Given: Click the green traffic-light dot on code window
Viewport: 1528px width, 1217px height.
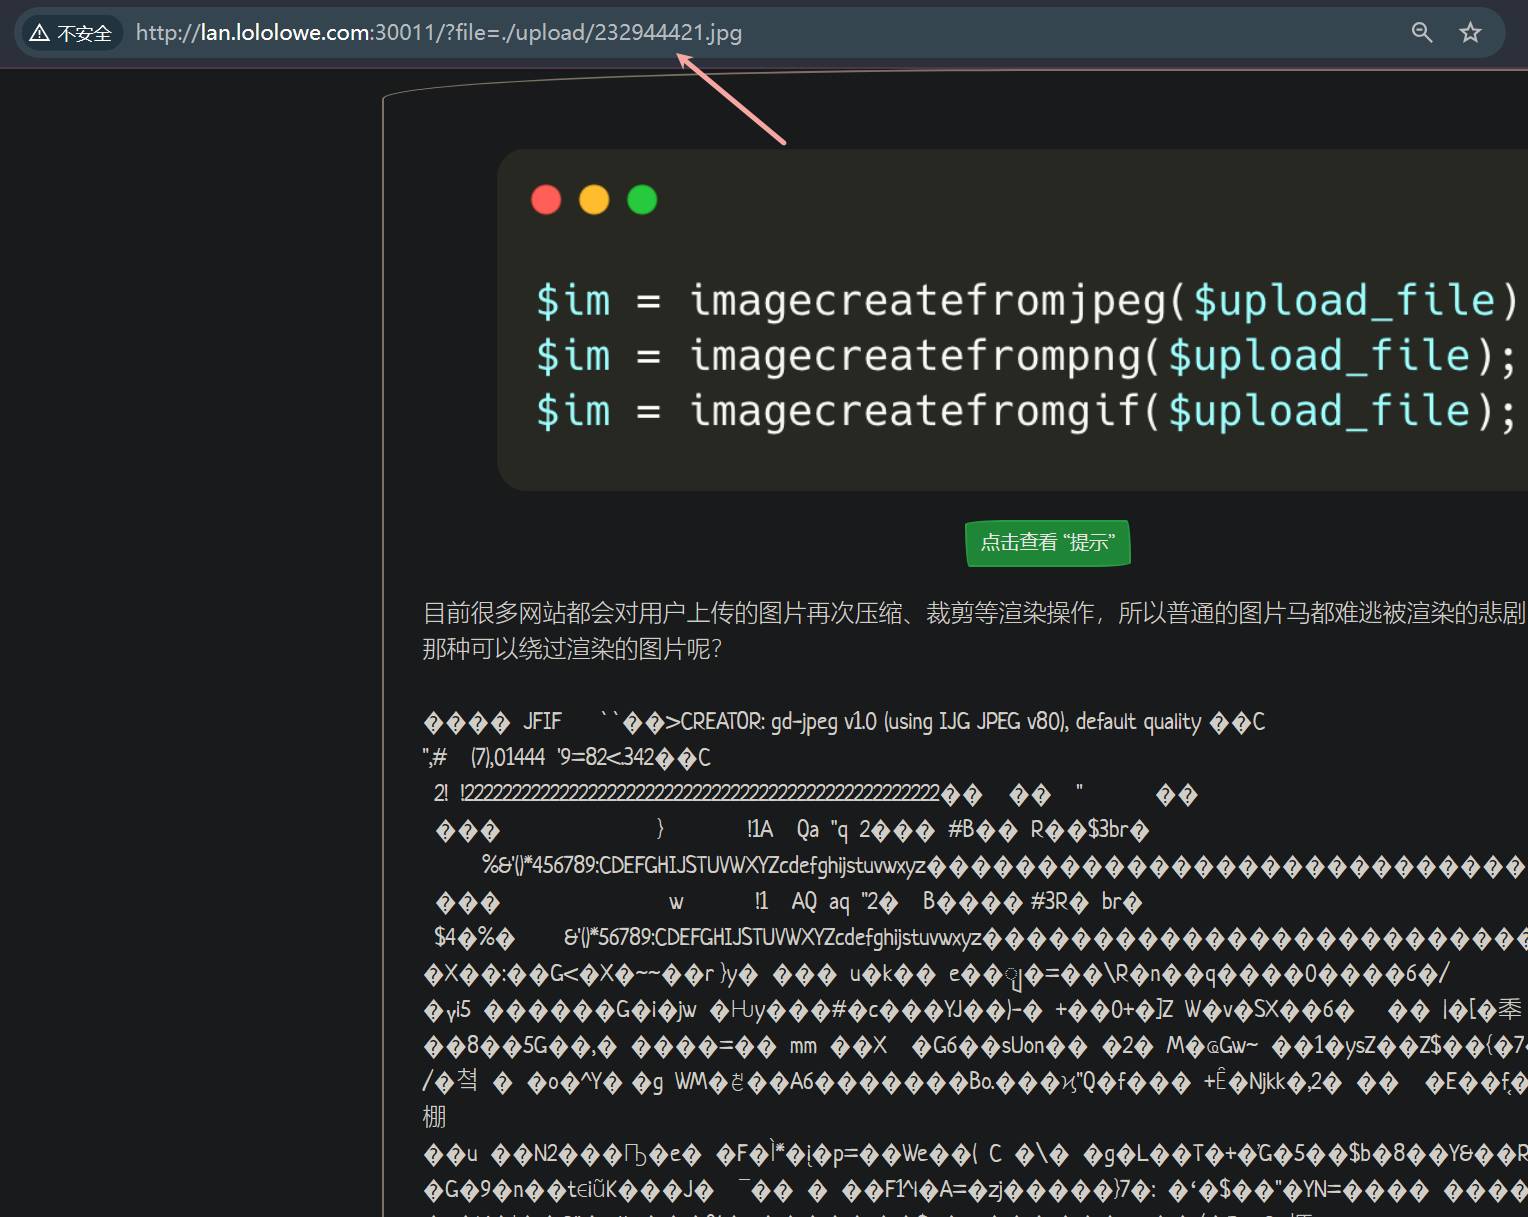Looking at the screenshot, I should pos(642,199).
